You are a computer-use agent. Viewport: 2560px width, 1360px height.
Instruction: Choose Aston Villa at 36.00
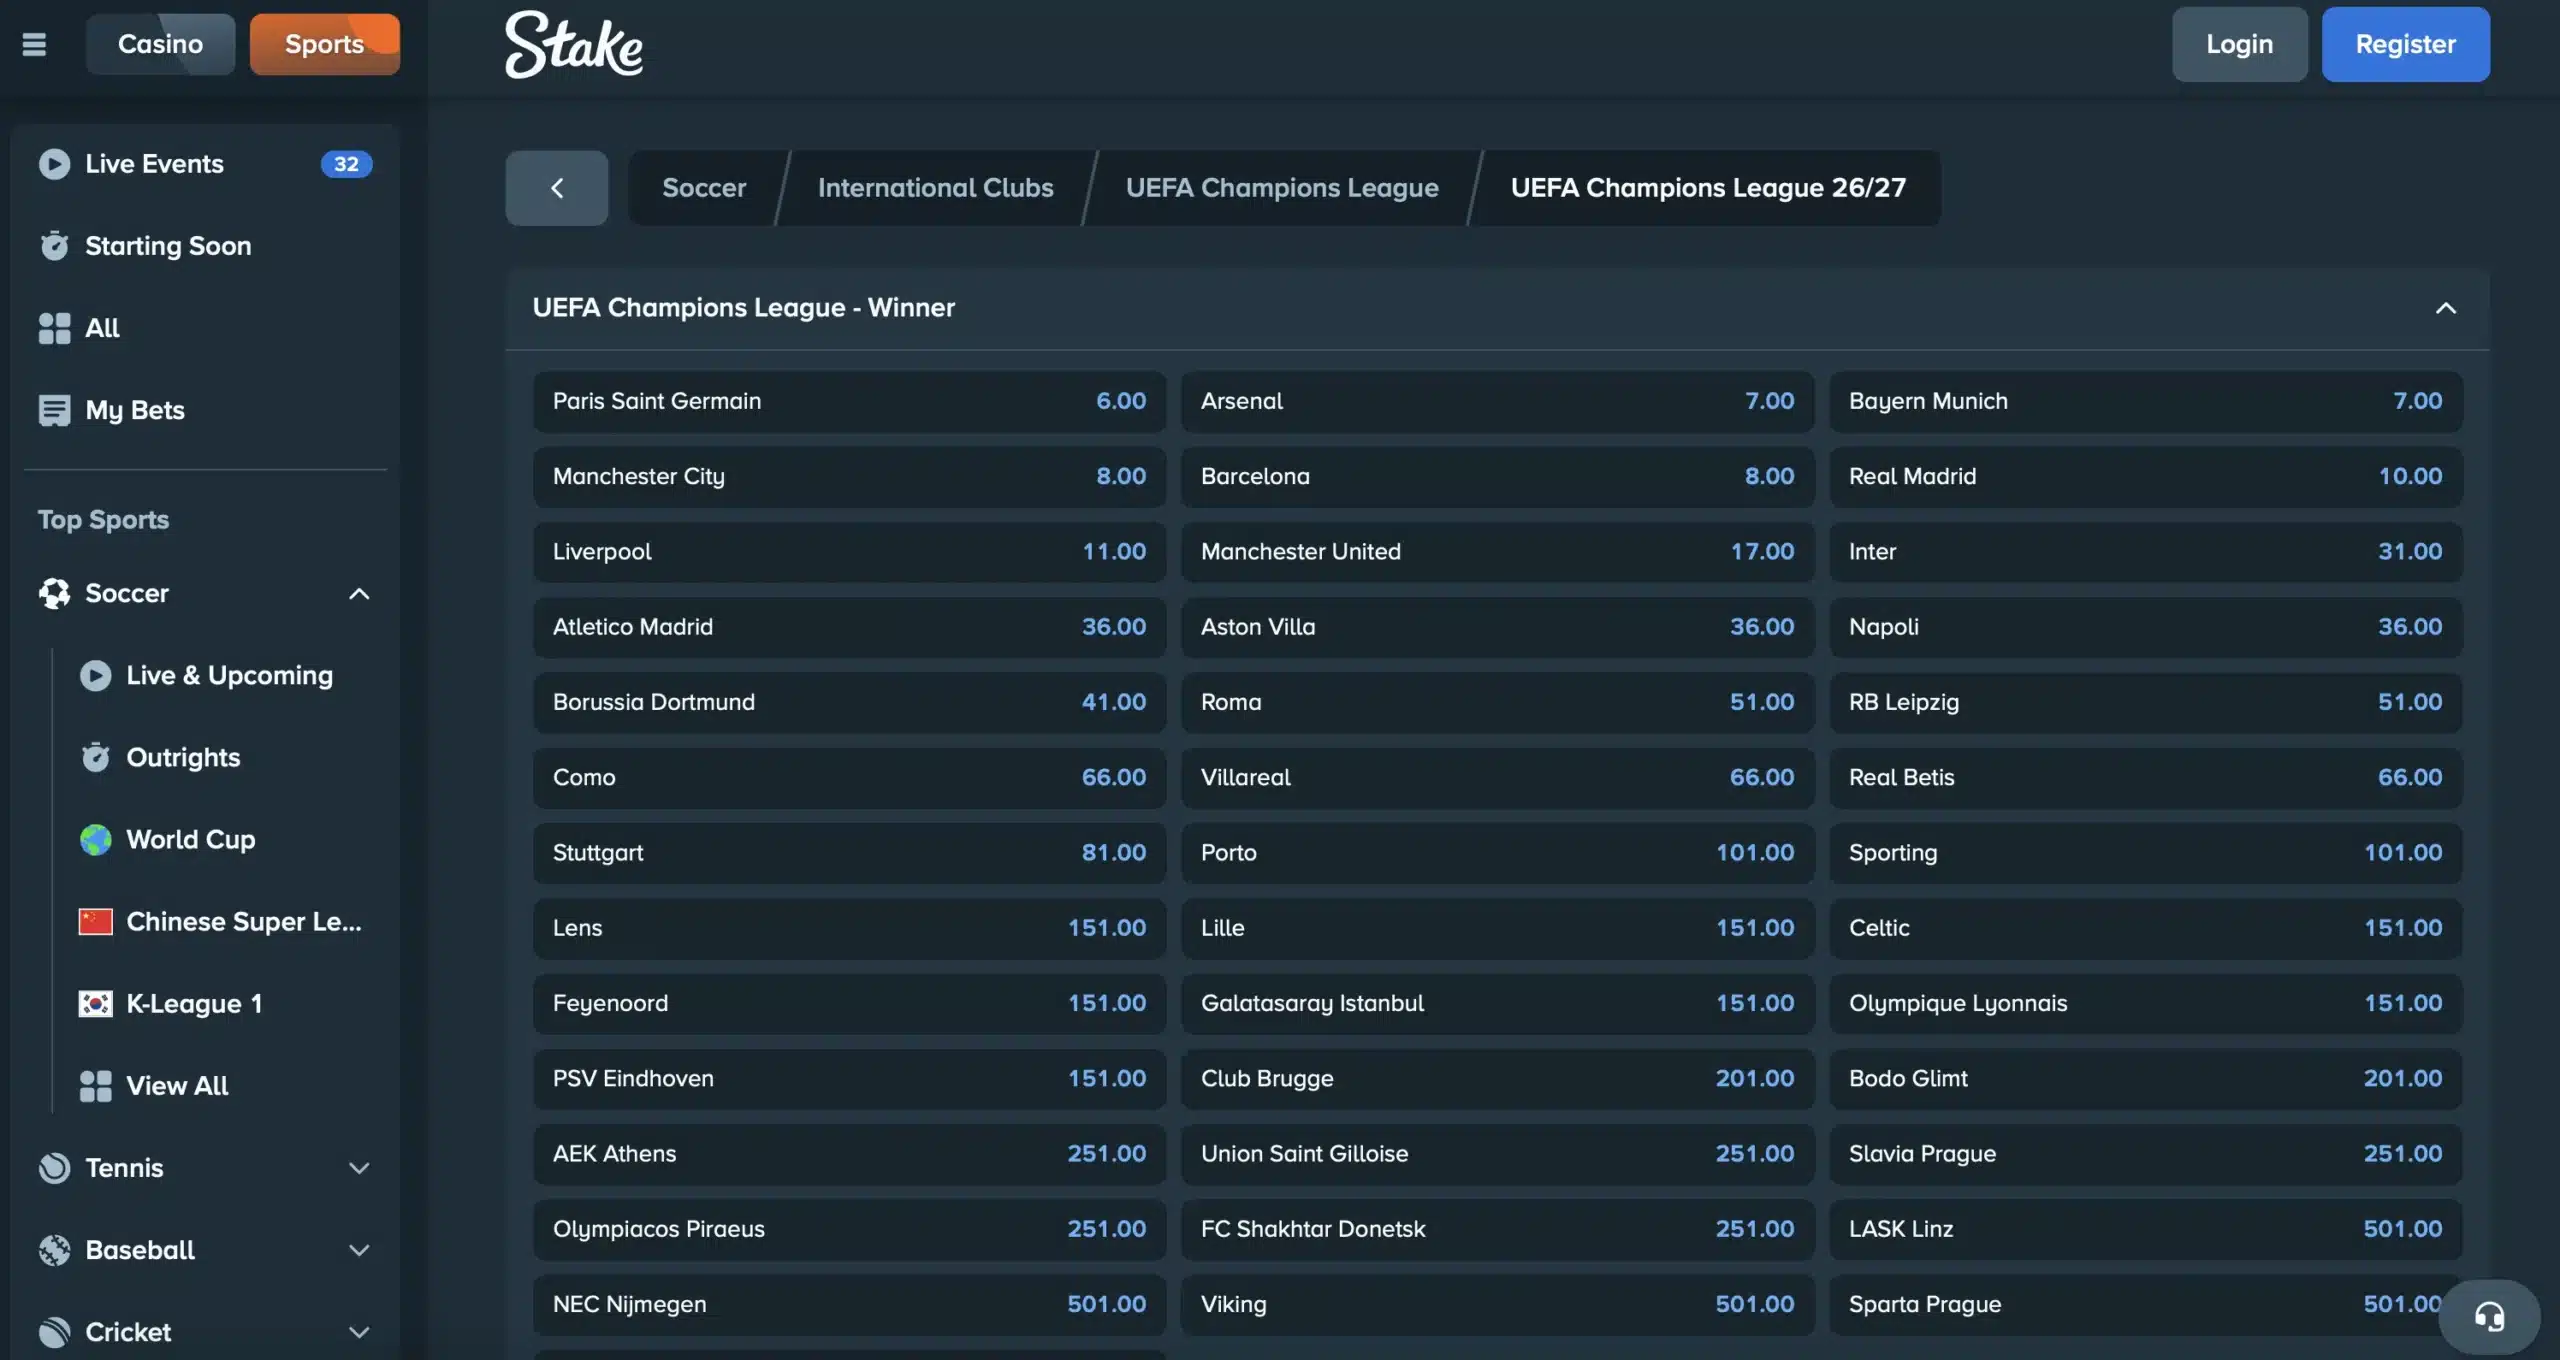[1497, 627]
